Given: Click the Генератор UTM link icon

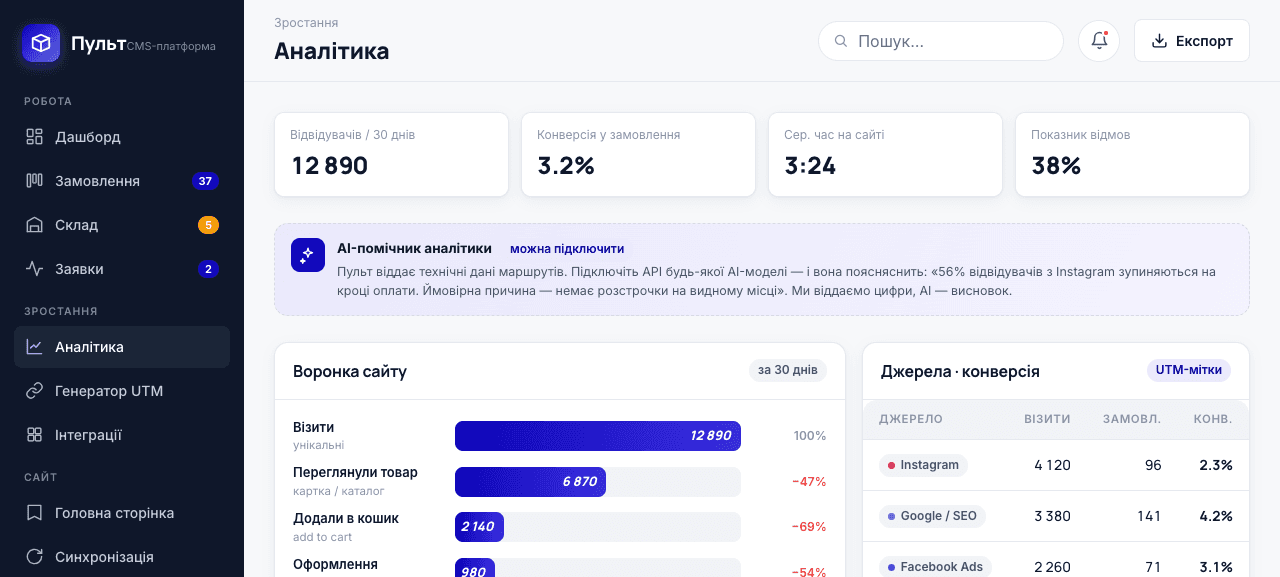Looking at the screenshot, I should click(x=34, y=391).
